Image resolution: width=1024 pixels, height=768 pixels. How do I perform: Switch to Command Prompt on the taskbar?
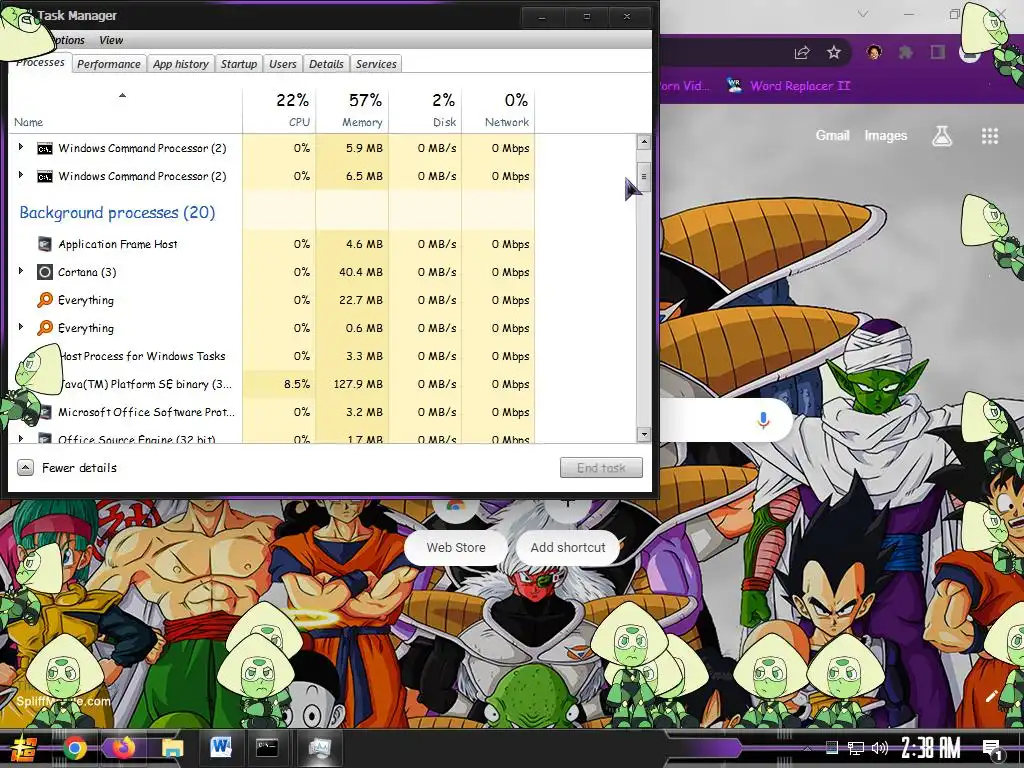click(x=267, y=748)
